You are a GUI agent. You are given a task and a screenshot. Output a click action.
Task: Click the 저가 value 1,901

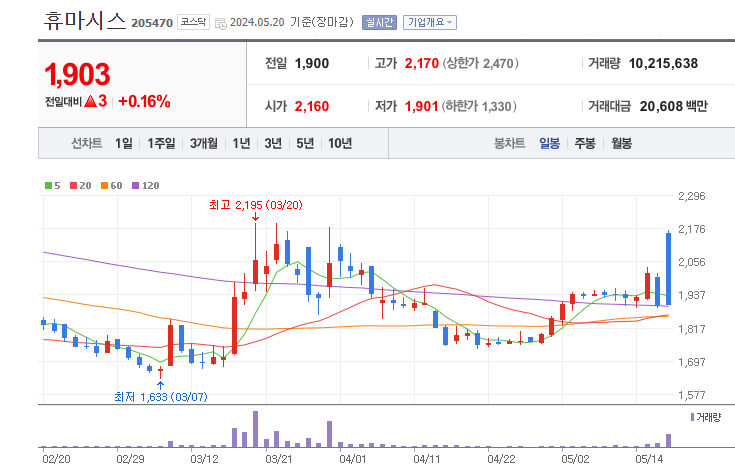coord(421,106)
